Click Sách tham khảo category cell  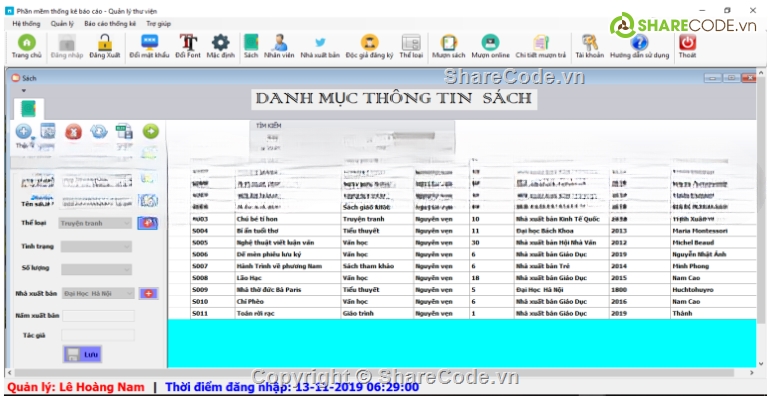377,266
